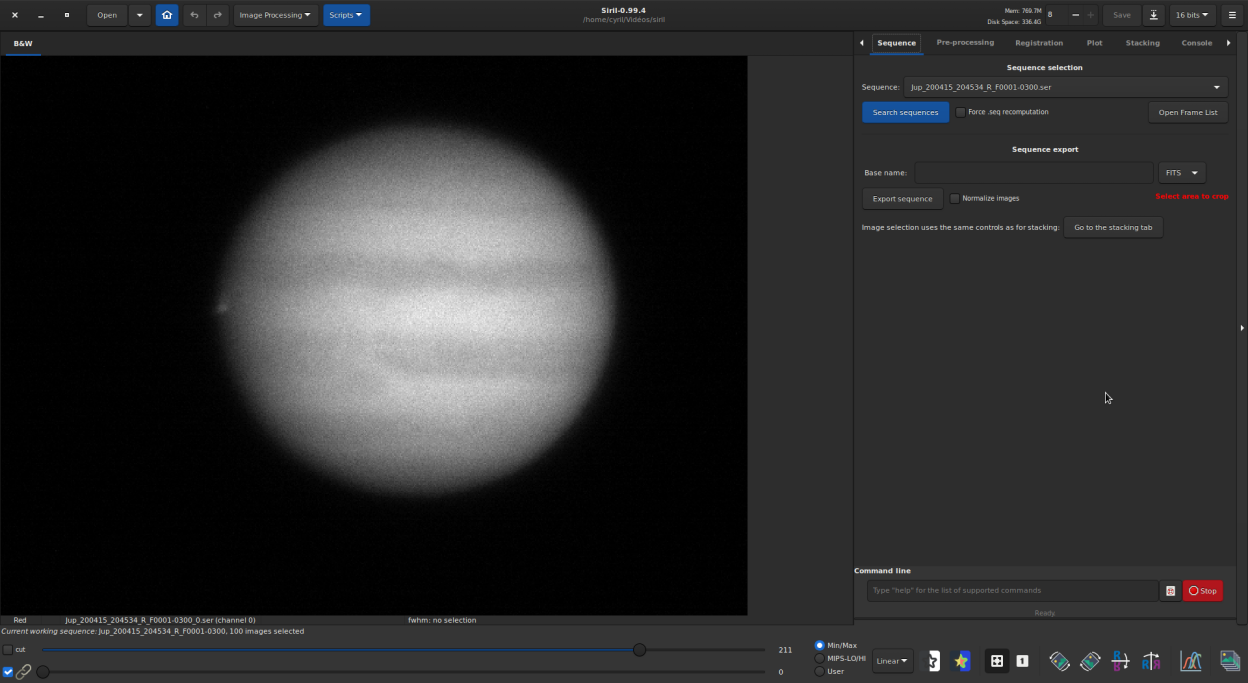
Task: Click the zoom-to-fit icon
Action: coord(996,661)
